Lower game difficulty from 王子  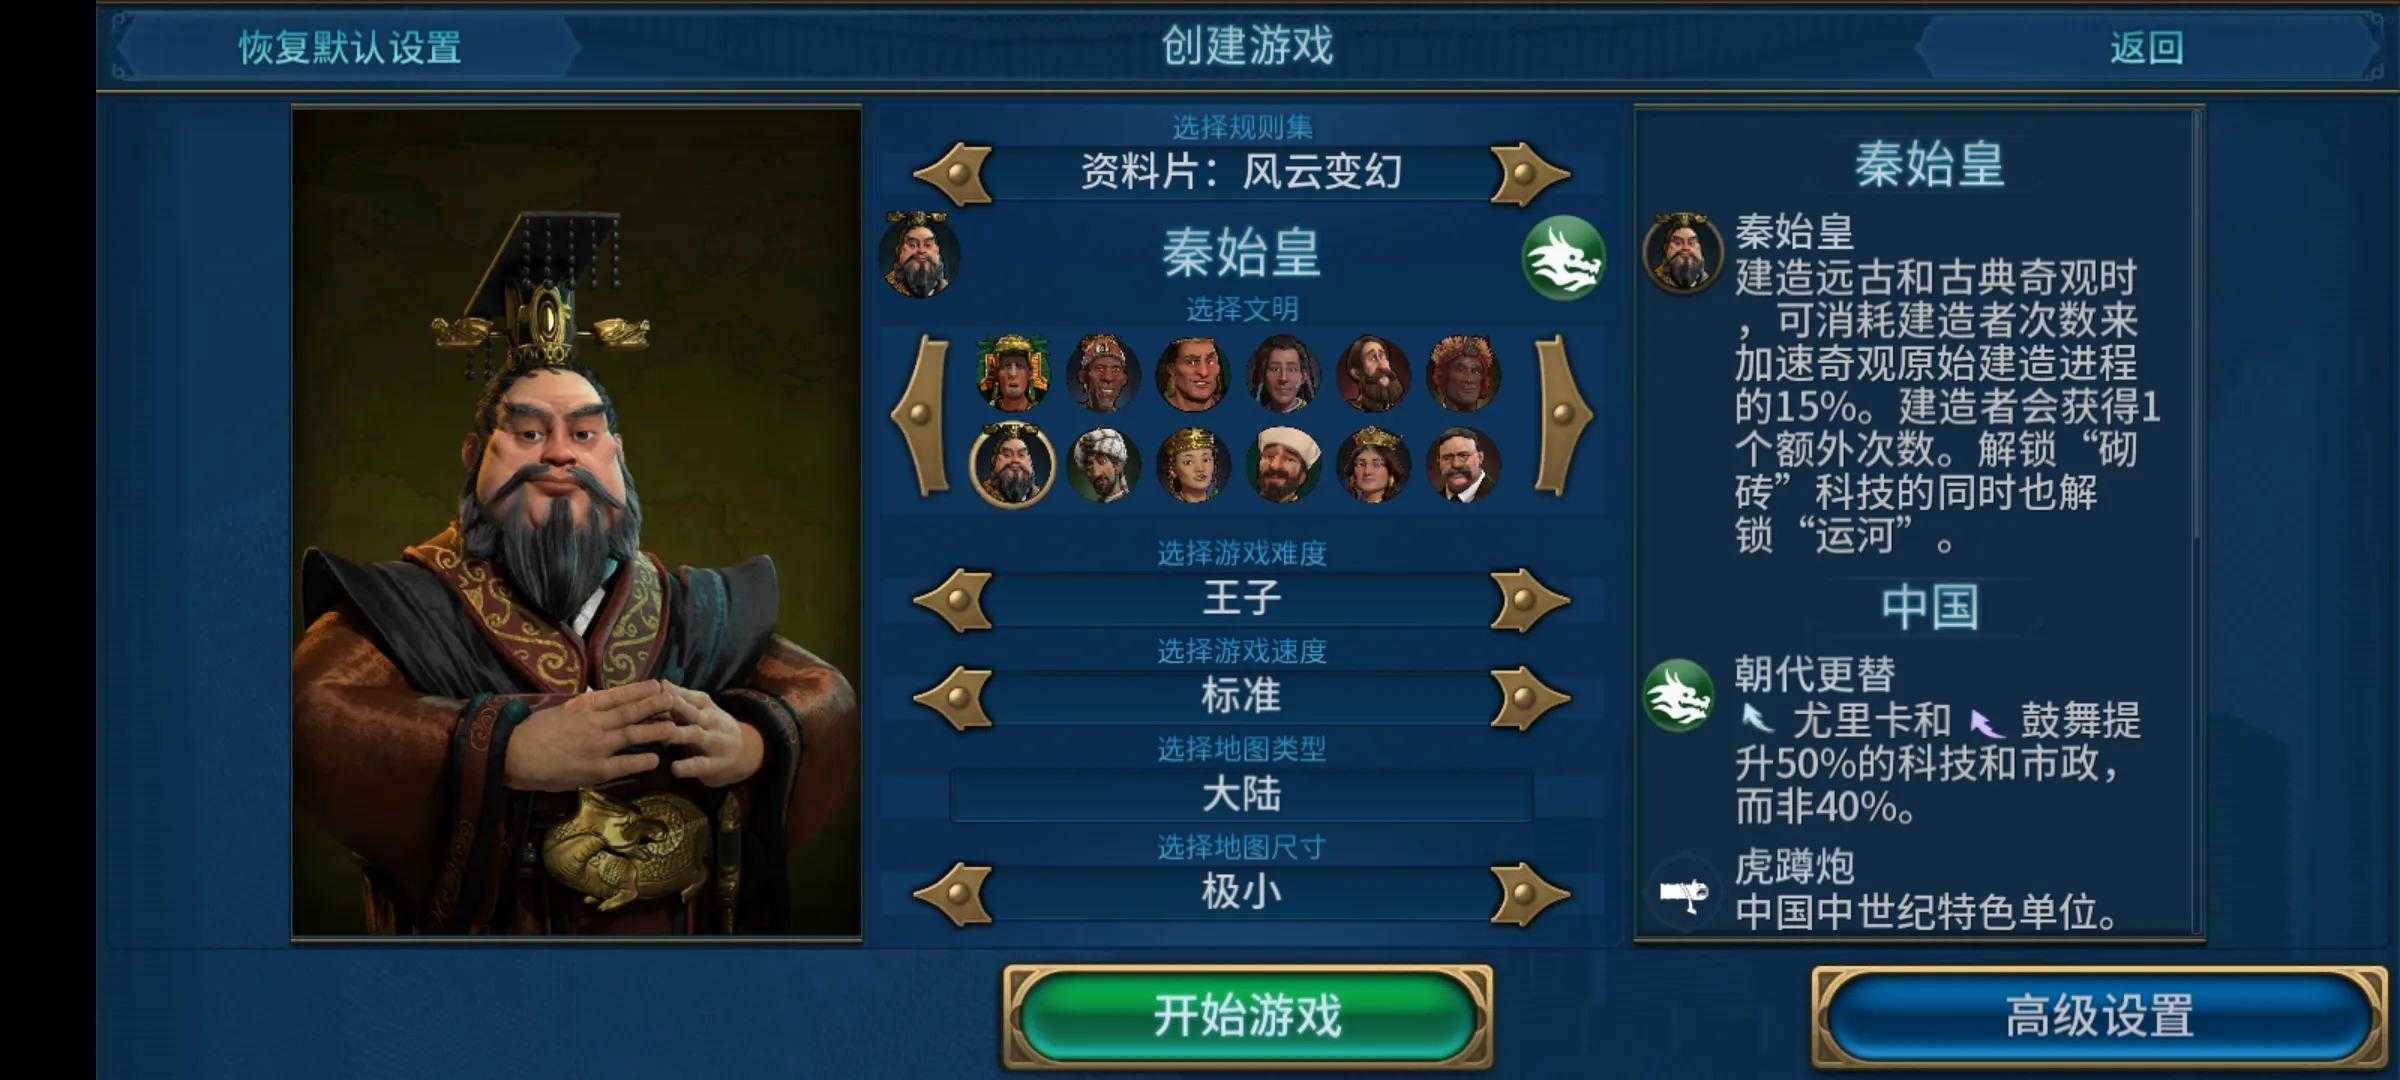[954, 600]
